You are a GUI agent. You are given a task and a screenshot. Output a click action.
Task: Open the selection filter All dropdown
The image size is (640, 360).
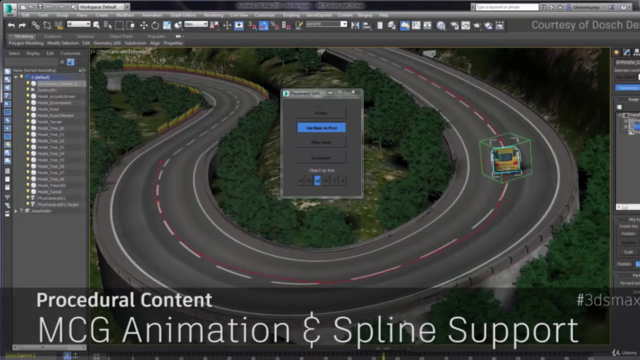(78, 24)
